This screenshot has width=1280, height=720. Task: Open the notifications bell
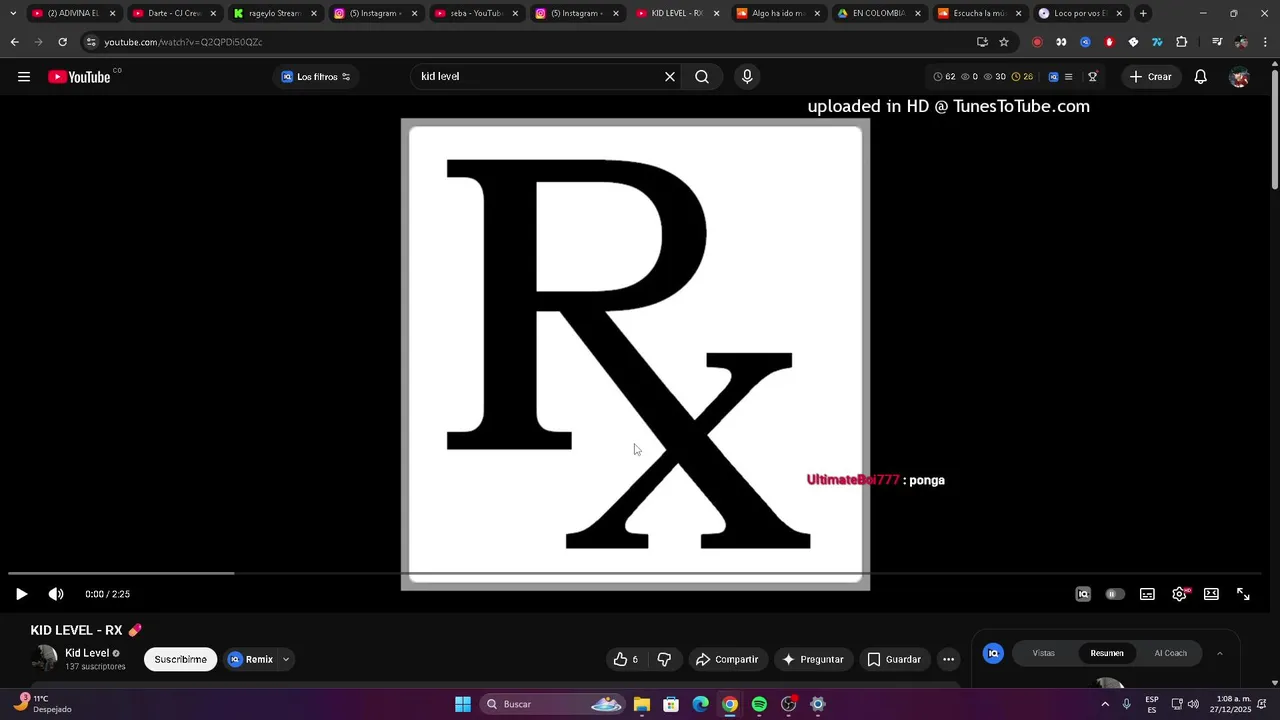1201,77
